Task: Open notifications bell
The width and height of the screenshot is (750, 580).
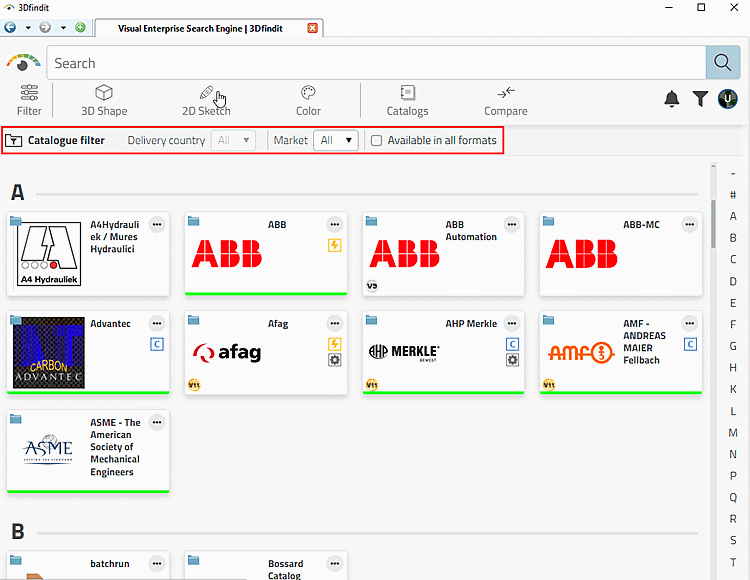Action: pyautogui.click(x=672, y=99)
